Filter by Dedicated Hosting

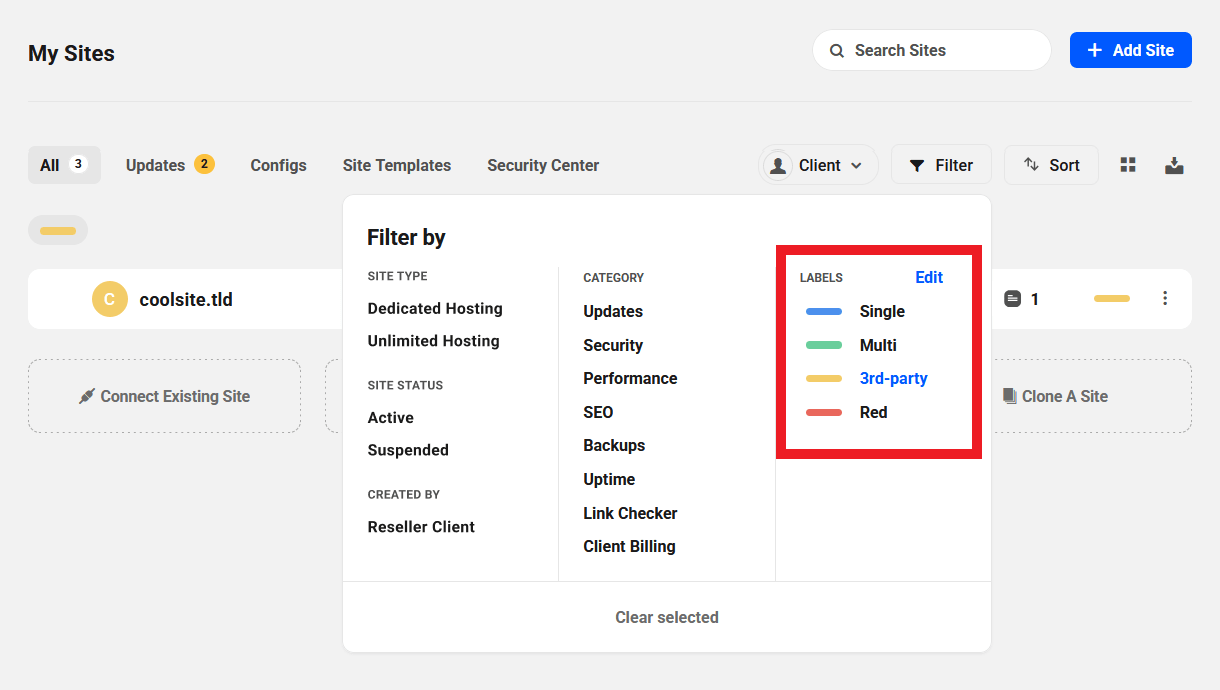coord(435,308)
